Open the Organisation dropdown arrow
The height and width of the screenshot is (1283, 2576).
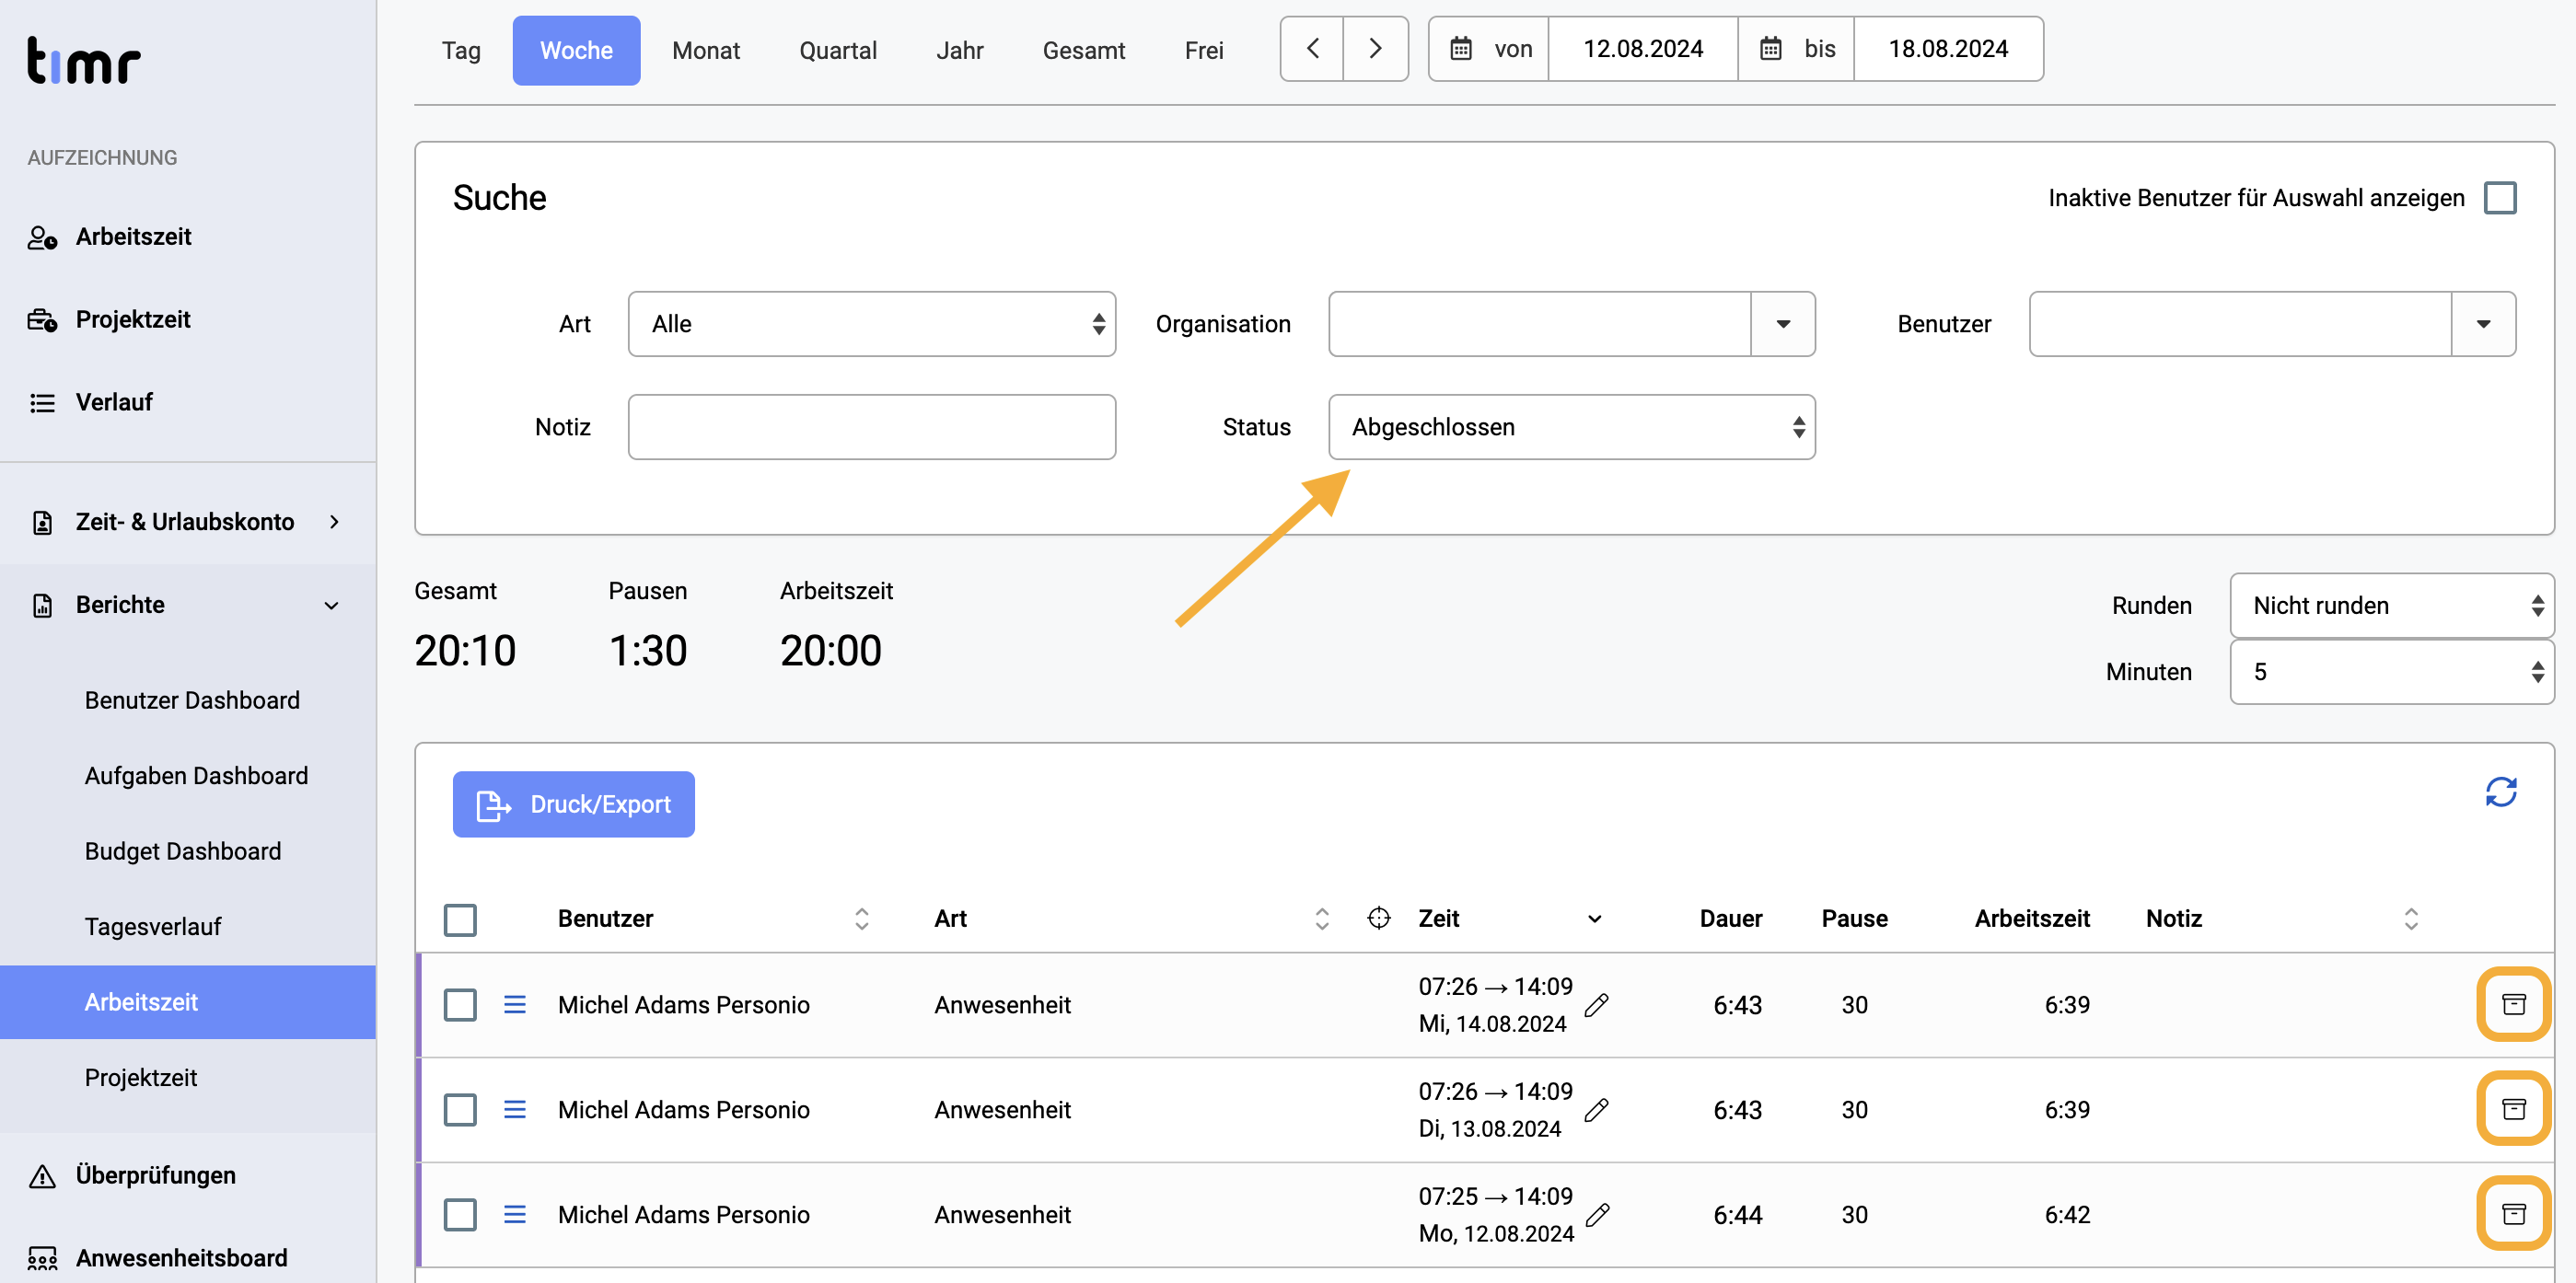(1782, 324)
